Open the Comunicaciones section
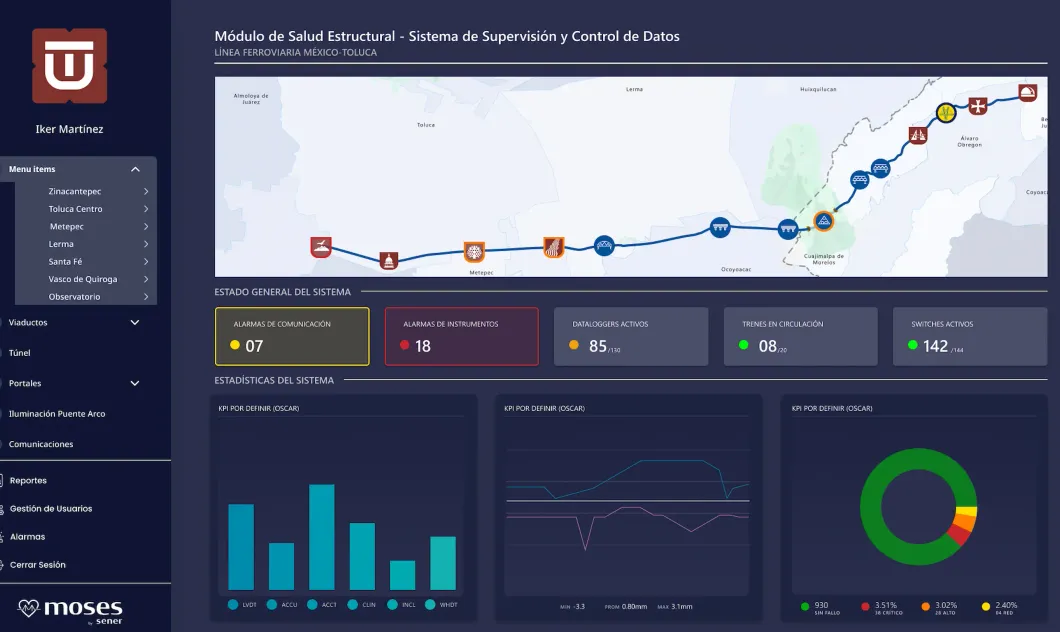This screenshot has height=632, width=1060. (x=41, y=444)
